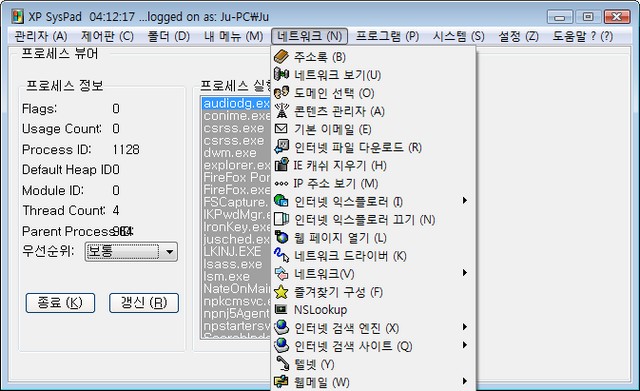Select explorer.exe in the process list

click(x=236, y=165)
